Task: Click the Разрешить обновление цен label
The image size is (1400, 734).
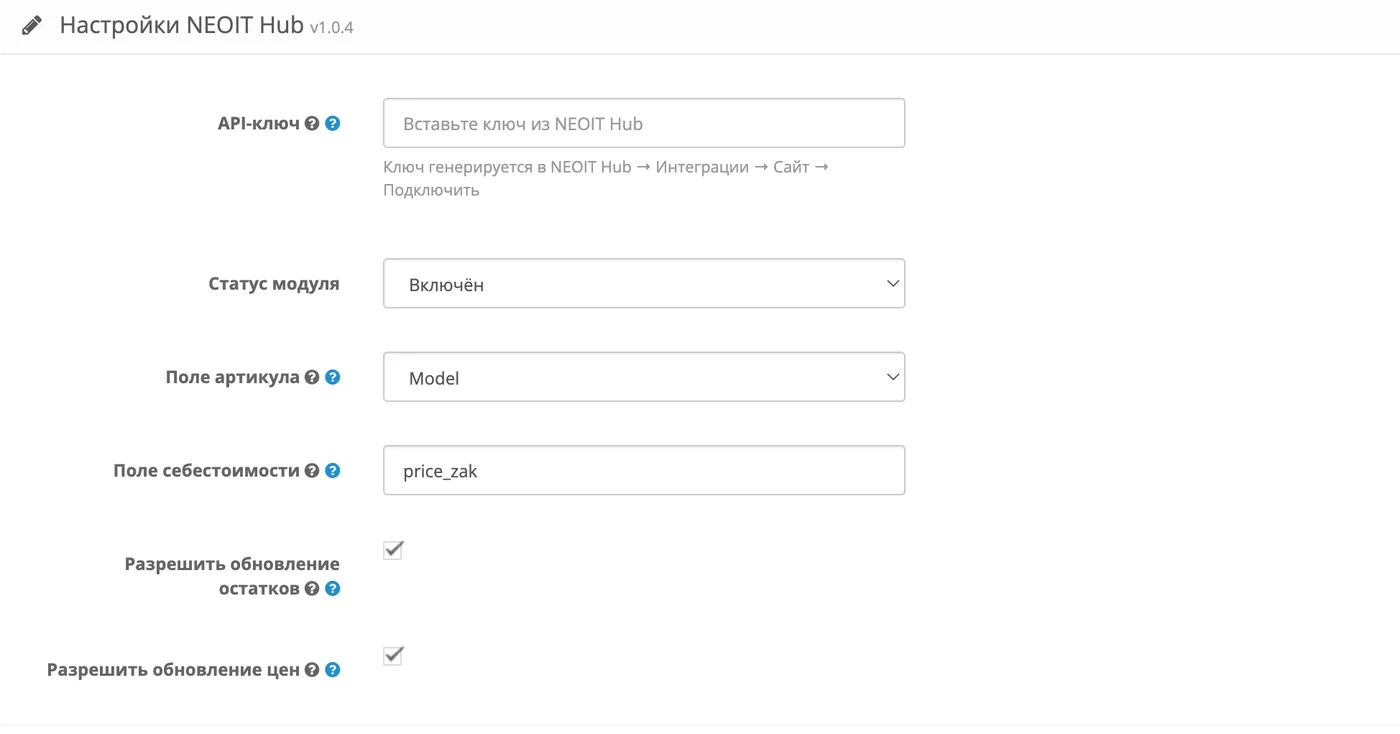Action: coord(174,670)
